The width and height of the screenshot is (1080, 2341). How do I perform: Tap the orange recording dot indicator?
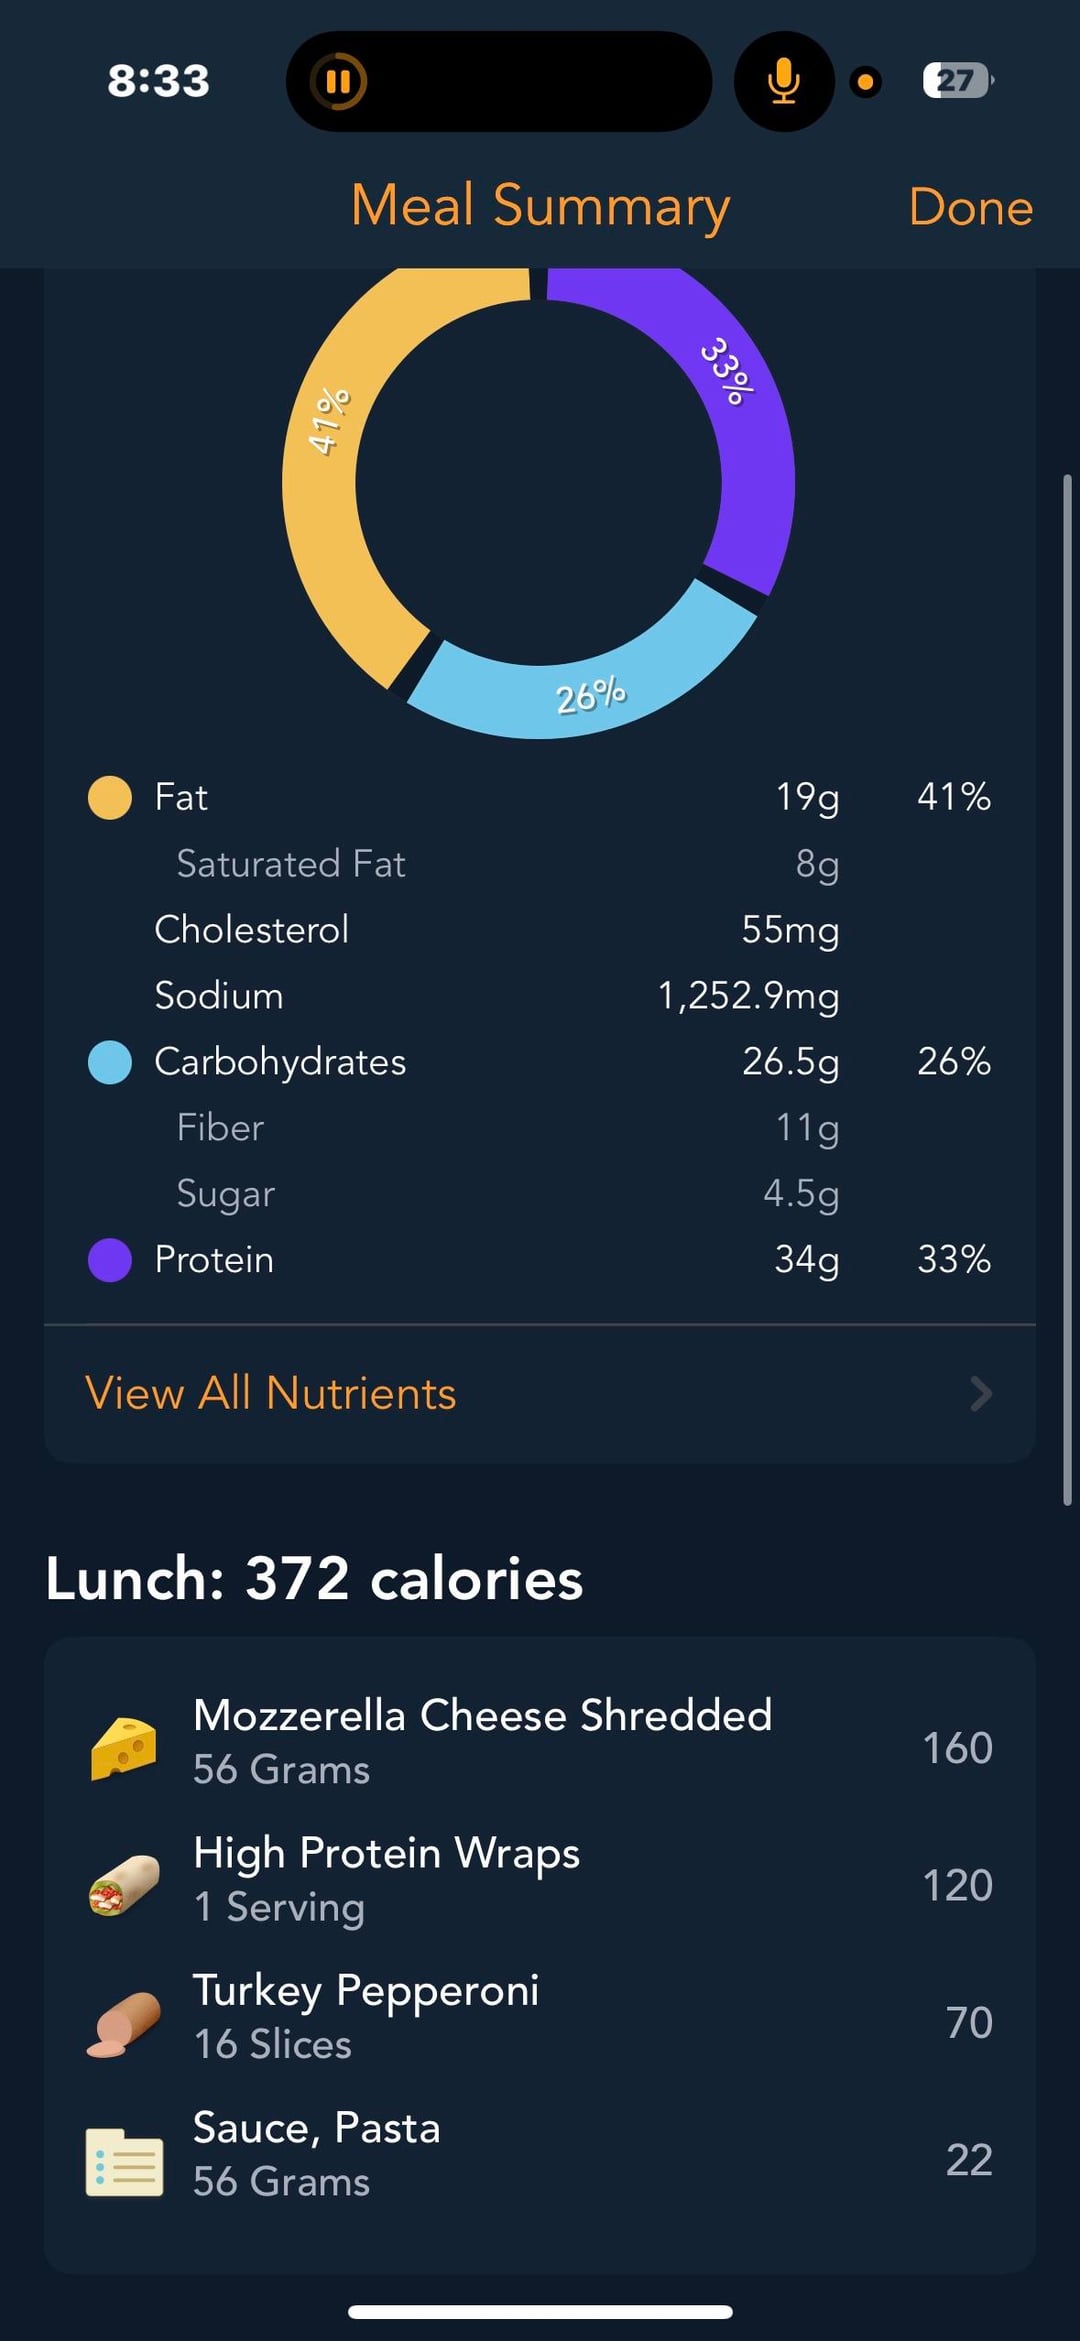[866, 82]
